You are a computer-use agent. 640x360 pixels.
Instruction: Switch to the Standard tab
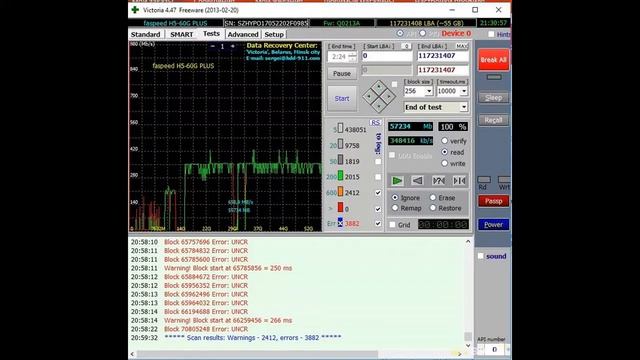pyautogui.click(x=146, y=34)
